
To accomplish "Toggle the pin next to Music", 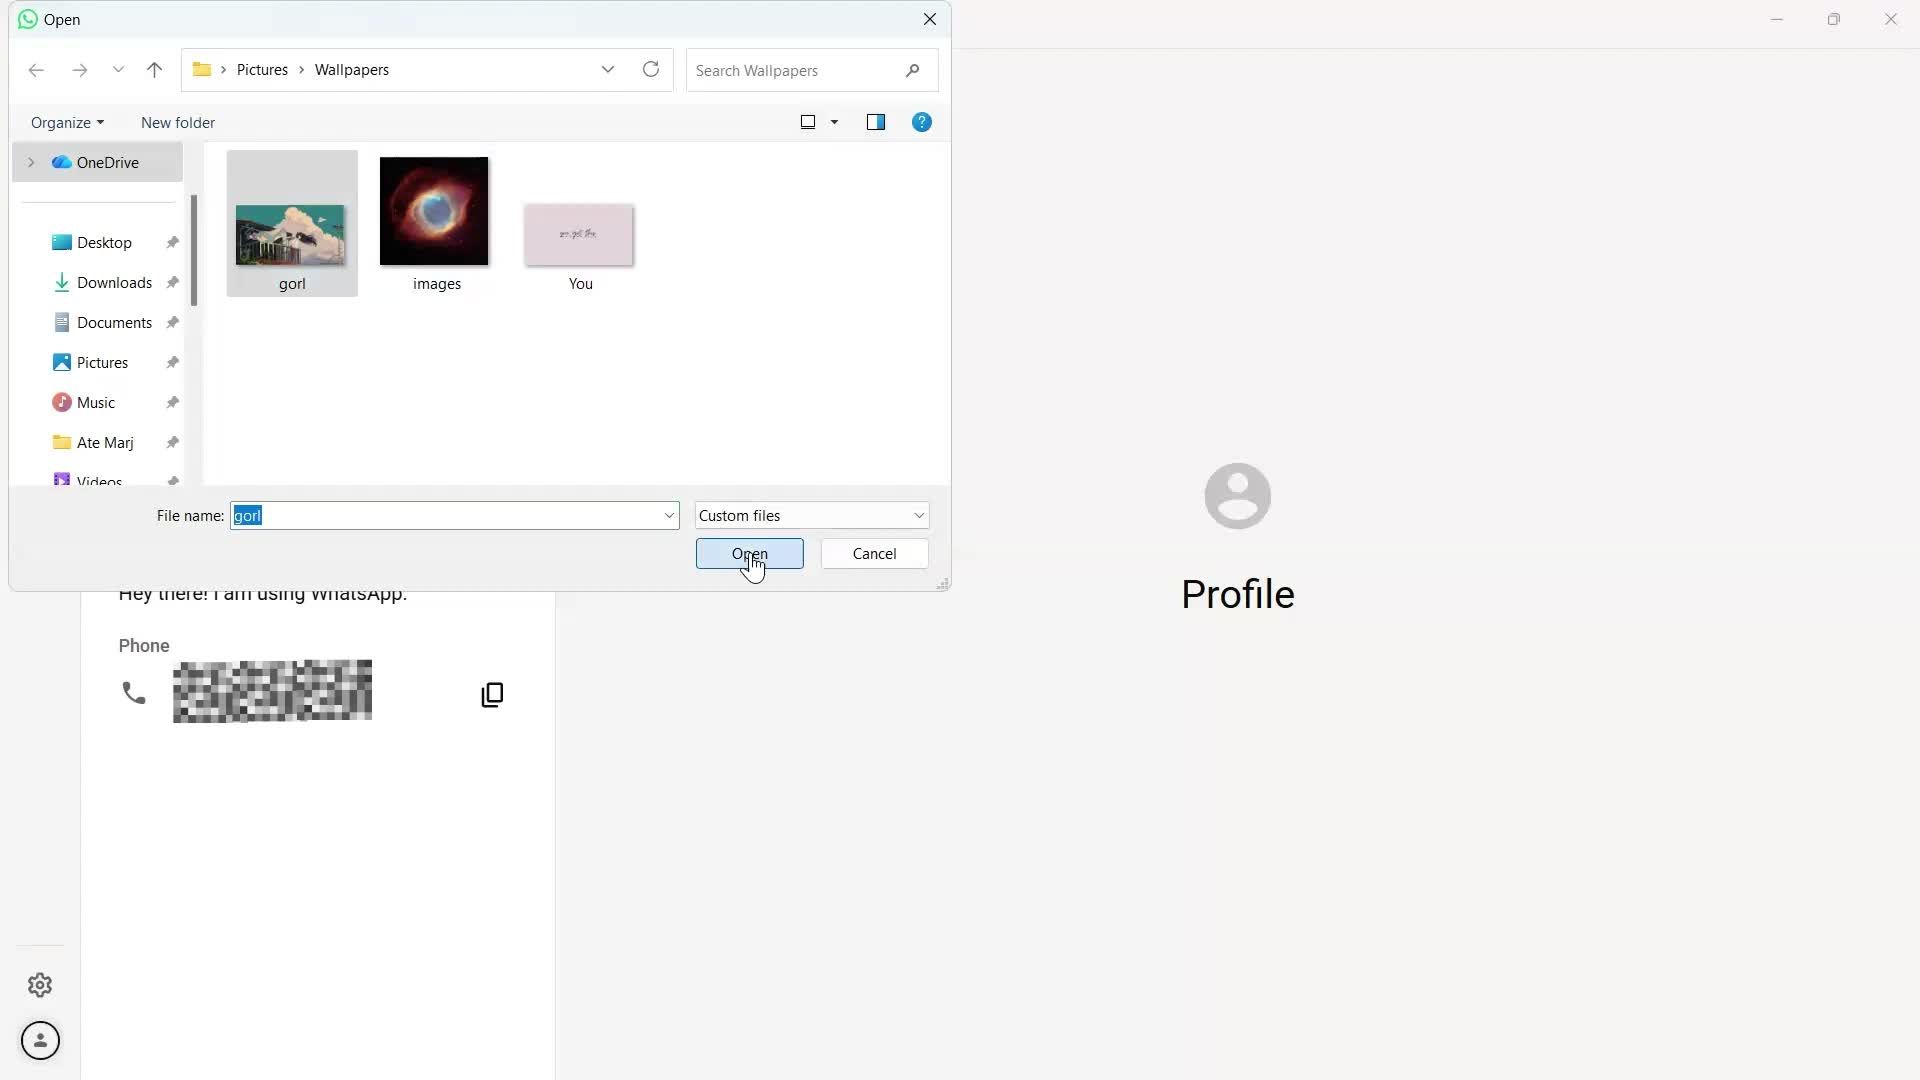I will pos(172,402).
